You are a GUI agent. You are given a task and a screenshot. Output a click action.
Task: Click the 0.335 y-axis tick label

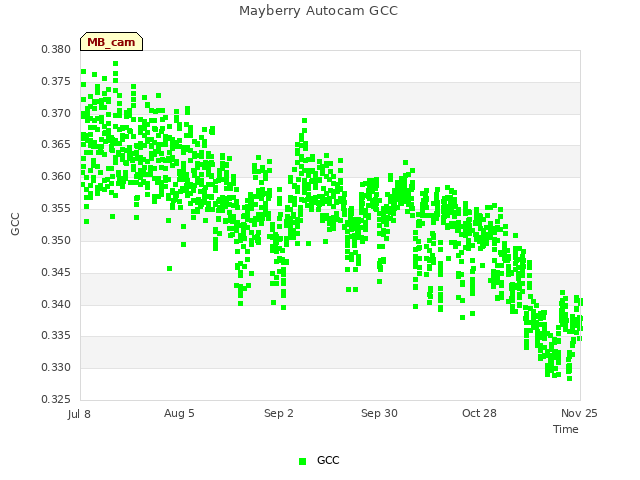click(x=56, y=336)
